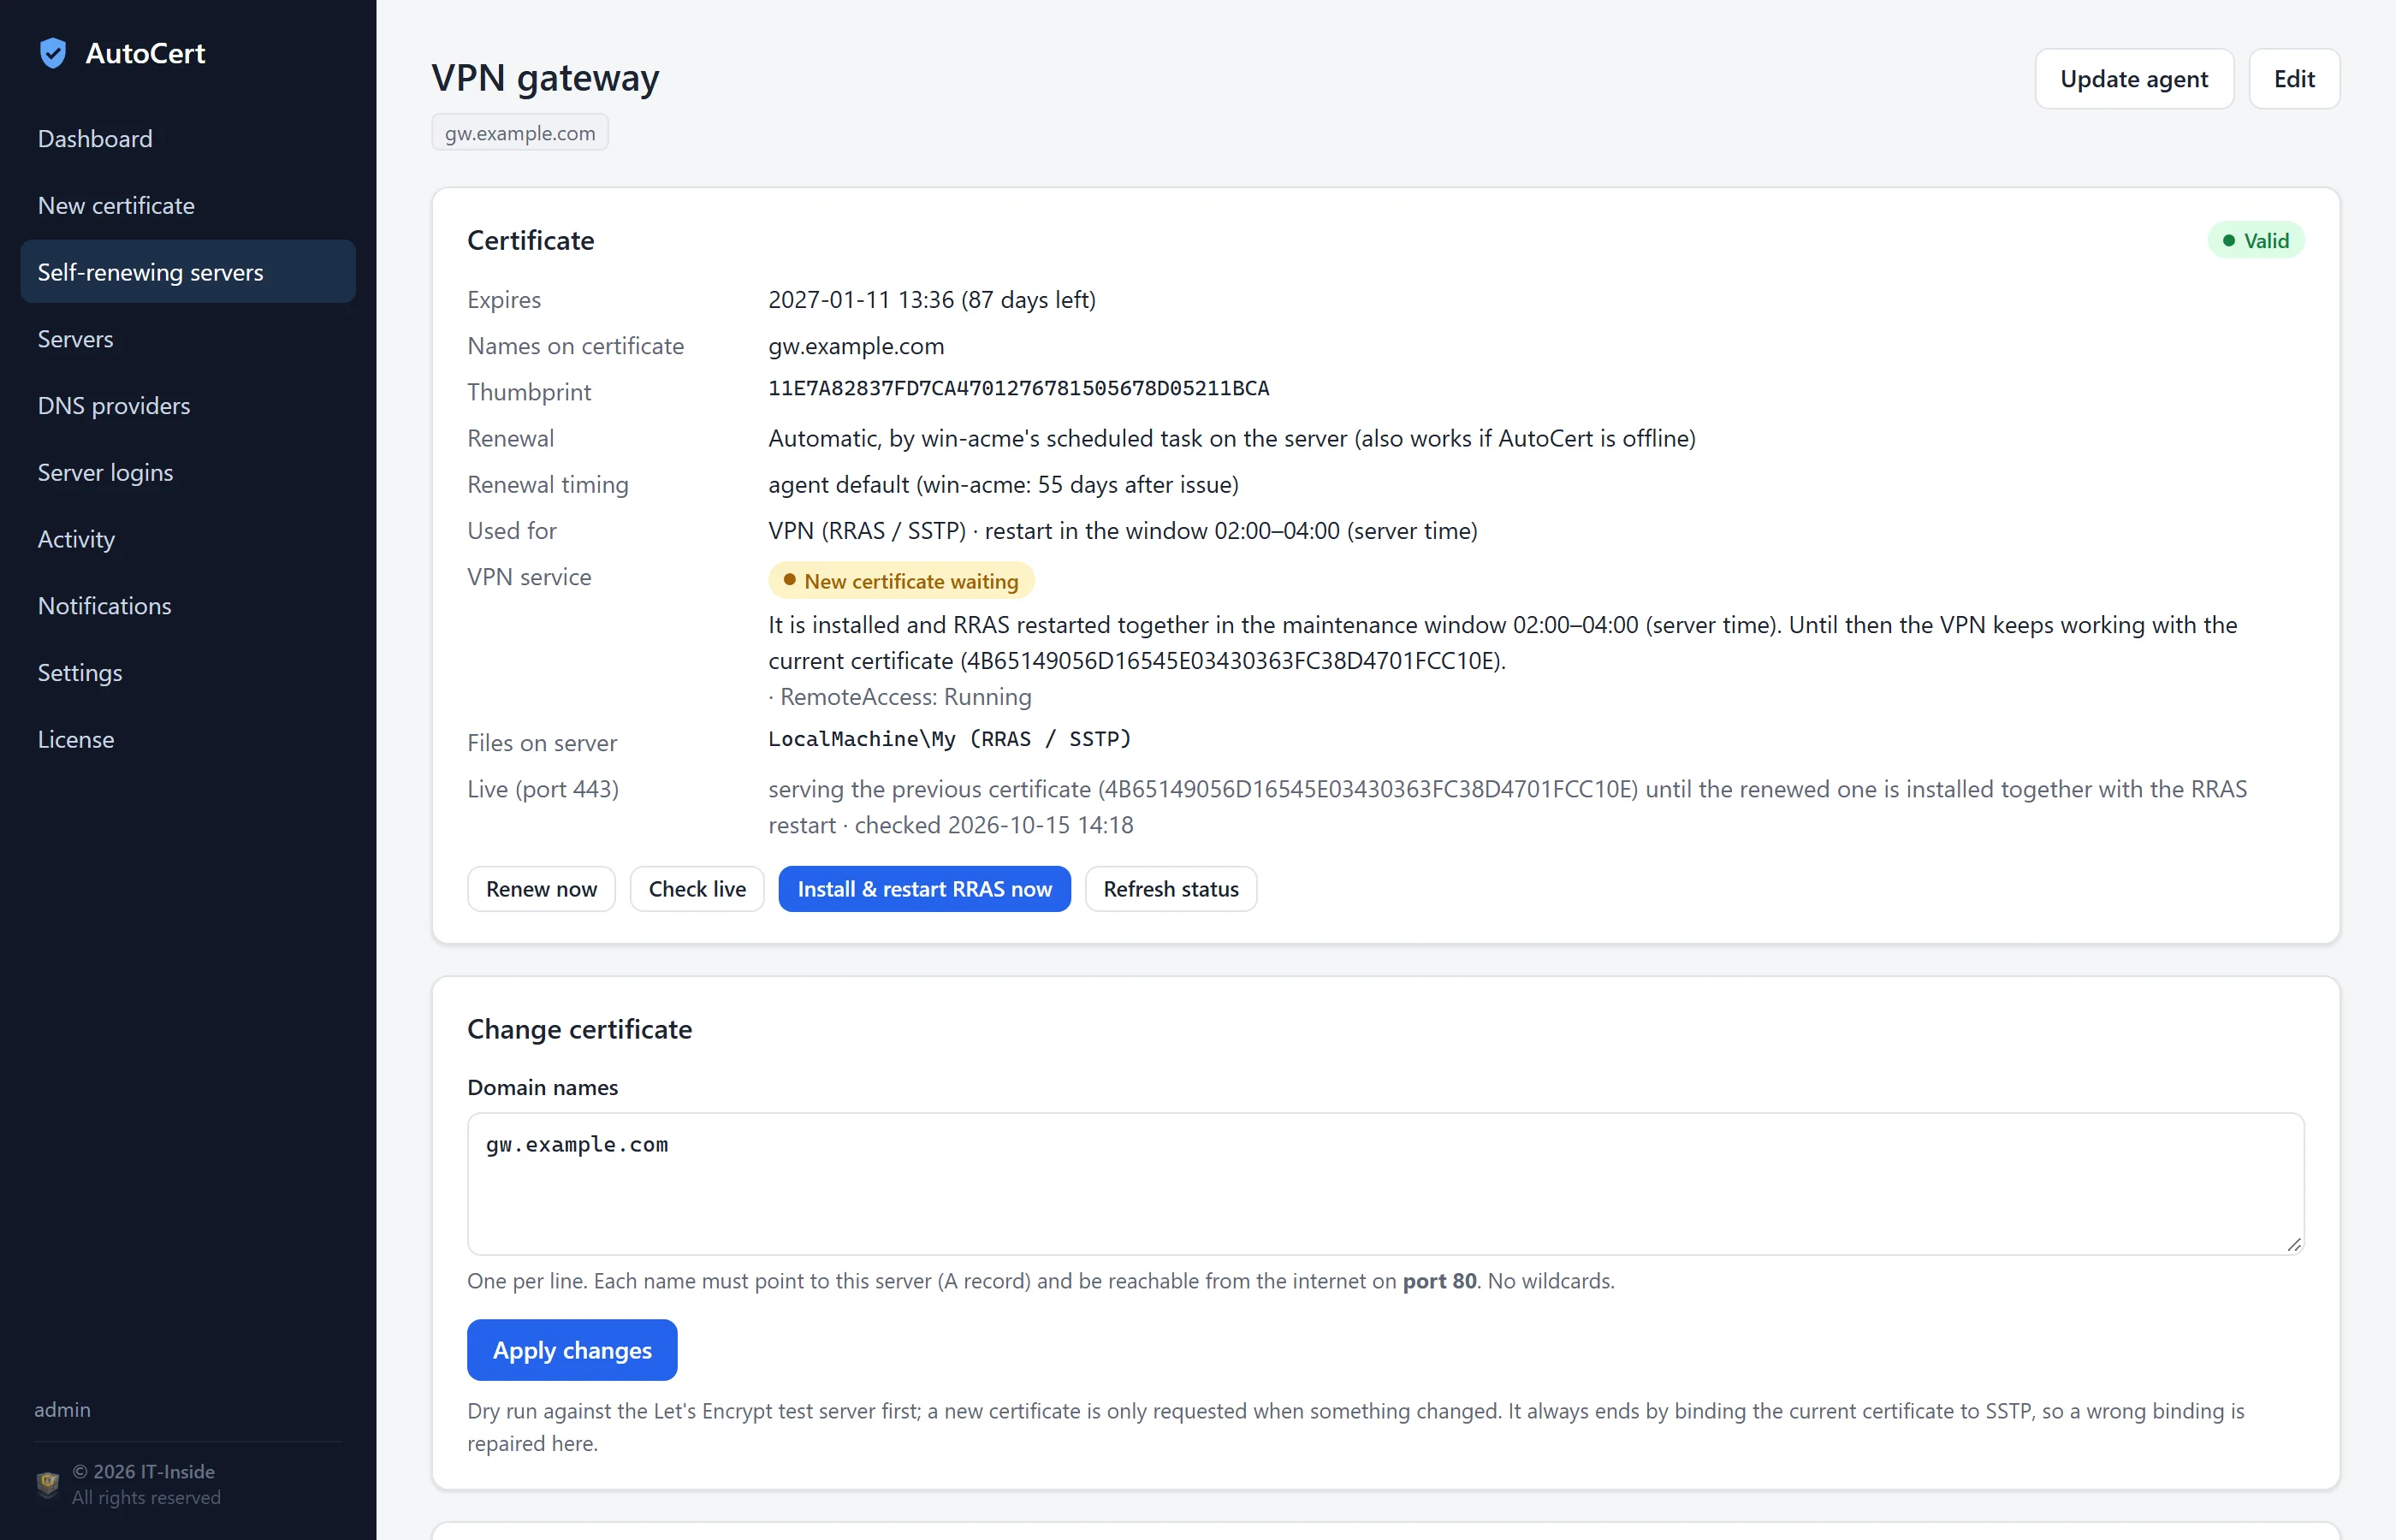Click the VPN gateway page heading
This screenshot has height=1540, width=2396.
tap(545, 78)
